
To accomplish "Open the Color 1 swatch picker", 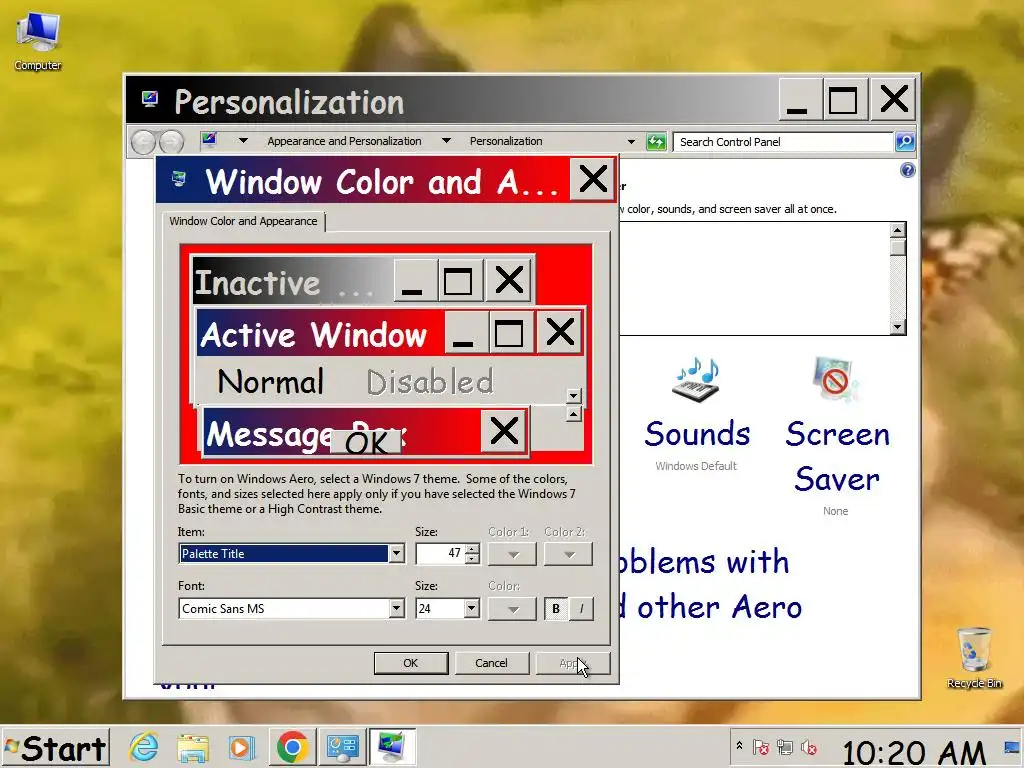I will pos(513,554).
